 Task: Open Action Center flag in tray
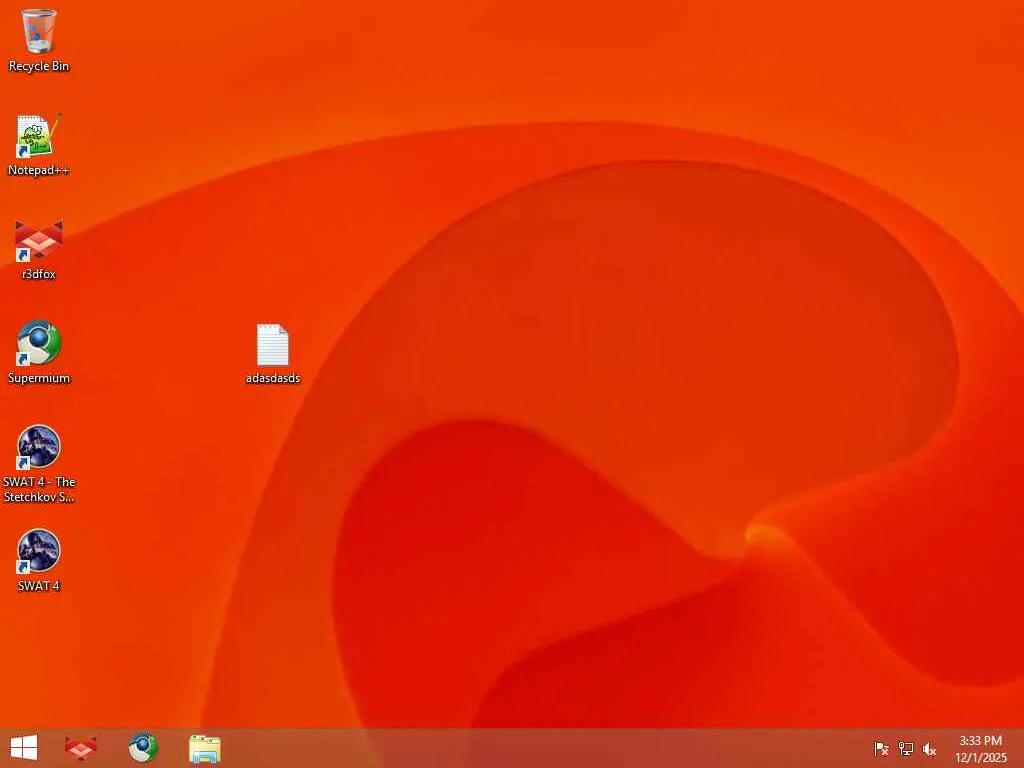tap(881, 749)
